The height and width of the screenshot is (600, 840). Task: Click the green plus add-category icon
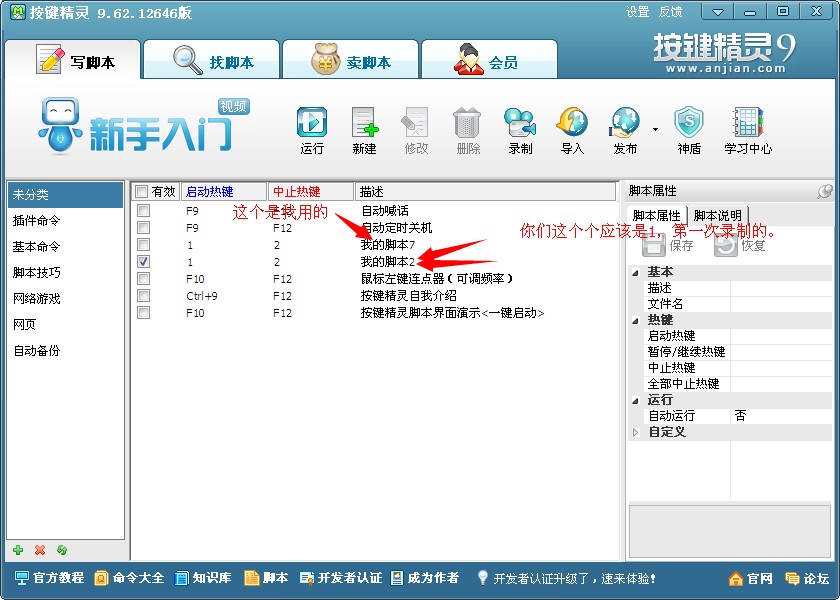pyautogui.click(x=18, y=550)
